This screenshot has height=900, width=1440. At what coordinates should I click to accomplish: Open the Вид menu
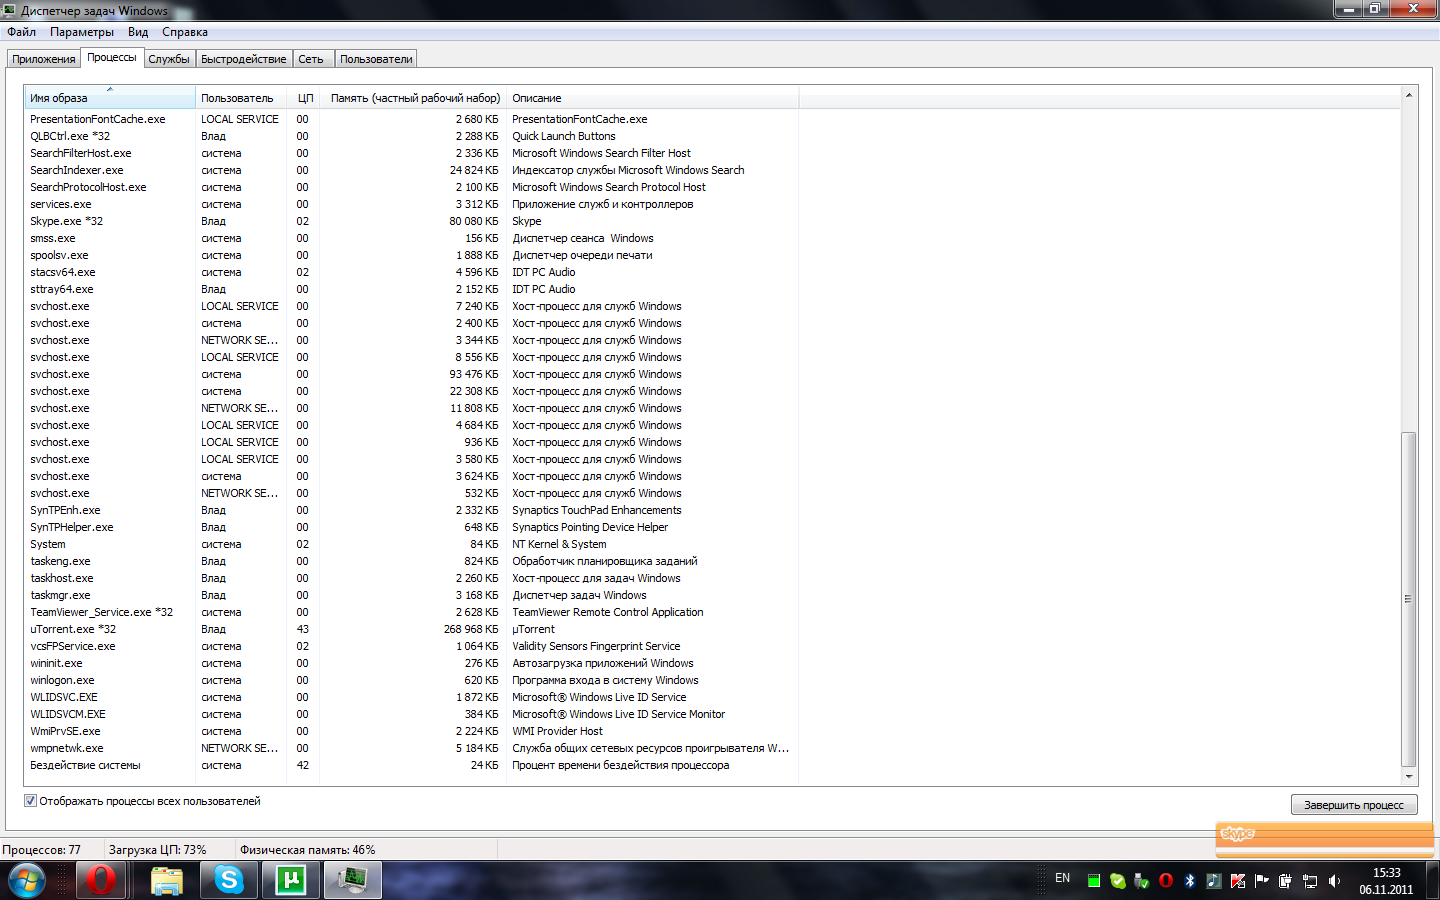pyautogui.click(x=138, y=32)
